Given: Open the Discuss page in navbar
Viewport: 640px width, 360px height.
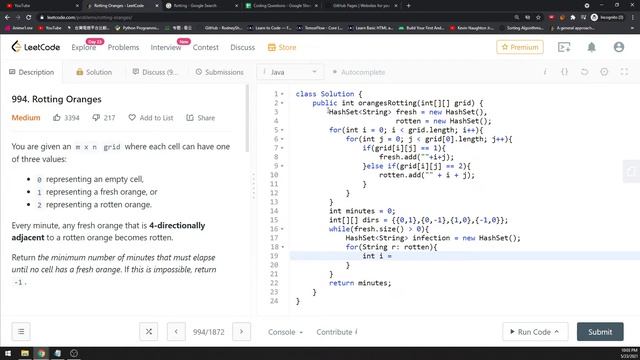Looking at the screenshot, I should click(x=242, y=47).
